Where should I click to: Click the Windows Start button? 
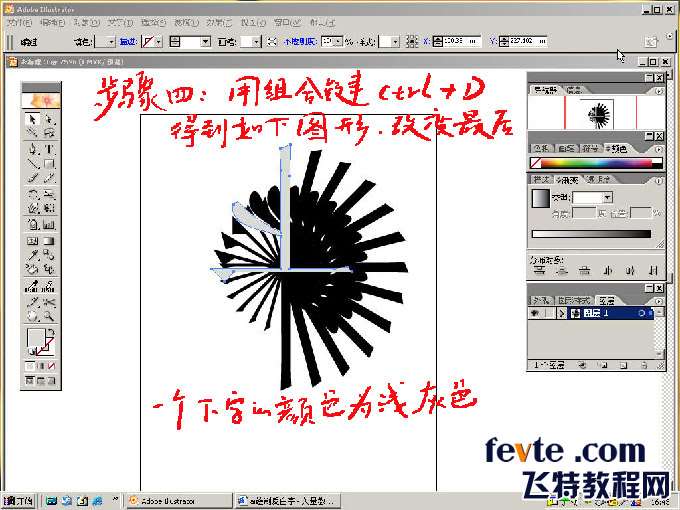point(18,500)
